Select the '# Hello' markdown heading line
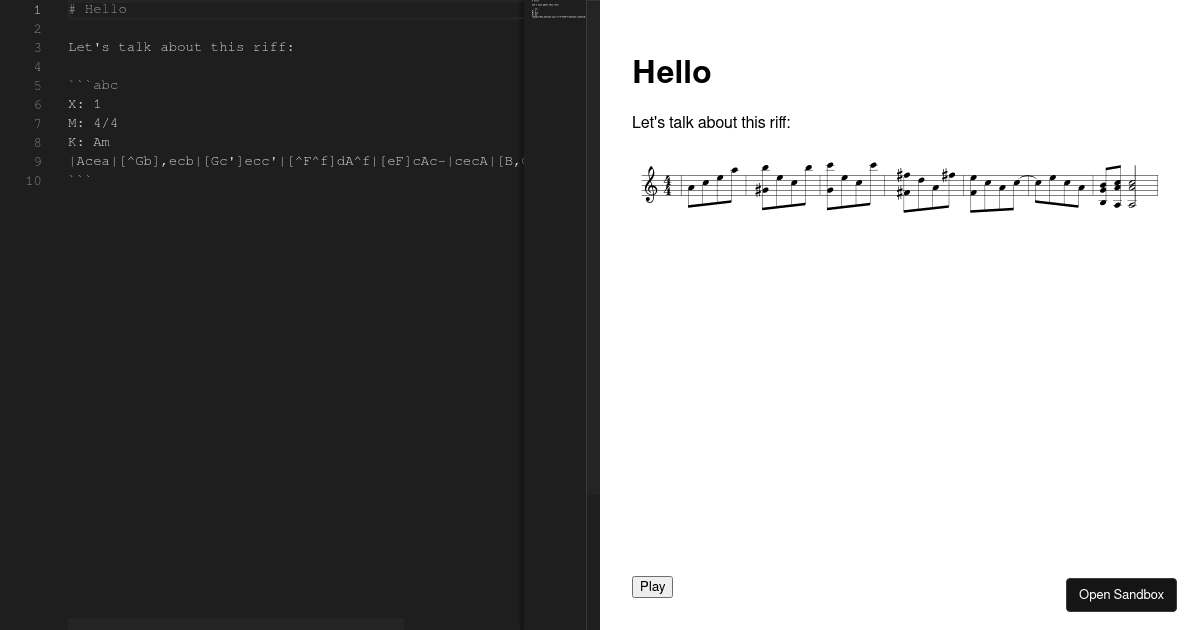 pyautogui.click(x=97, y=9)
